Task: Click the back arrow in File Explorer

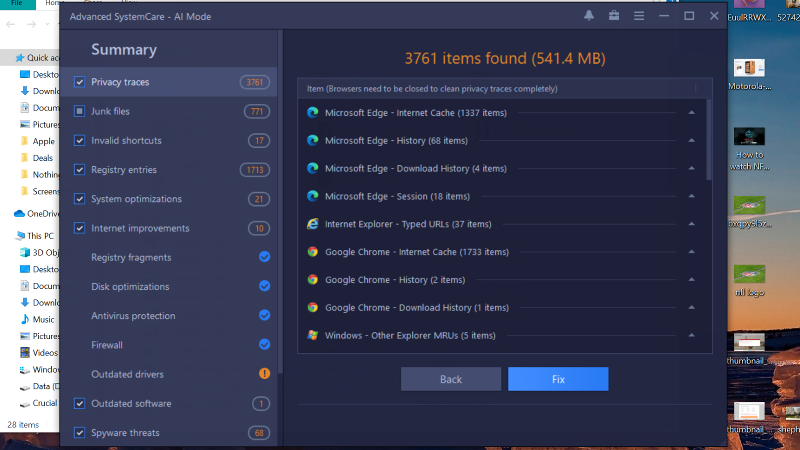Action: (x=11, y=24)
